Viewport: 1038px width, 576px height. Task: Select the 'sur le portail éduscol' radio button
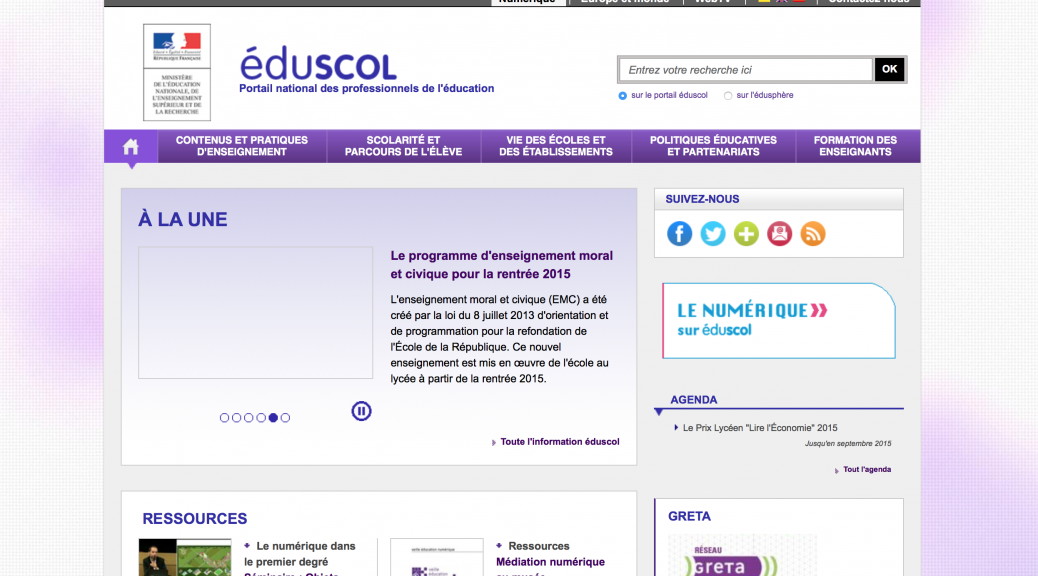(622, 96)
